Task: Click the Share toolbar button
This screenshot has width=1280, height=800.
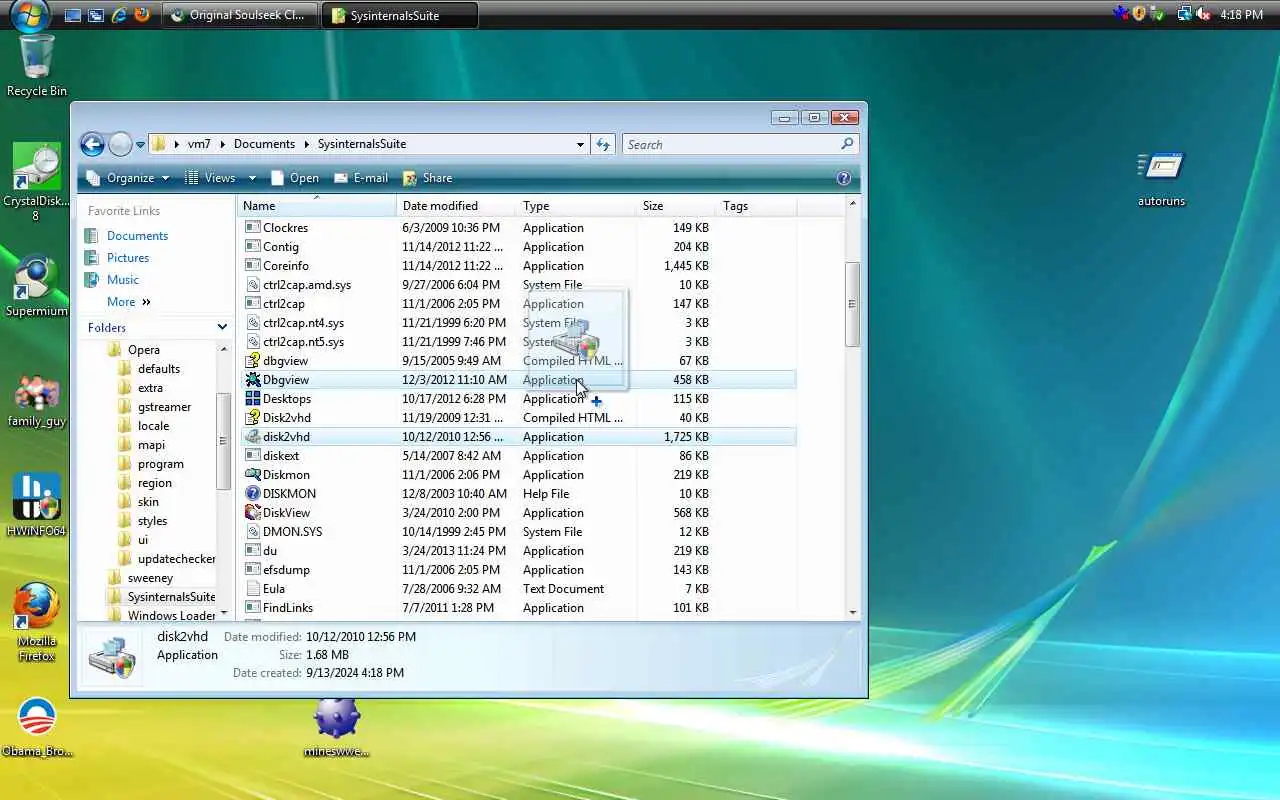Action: pyautogui.click(x=427, y=178)
